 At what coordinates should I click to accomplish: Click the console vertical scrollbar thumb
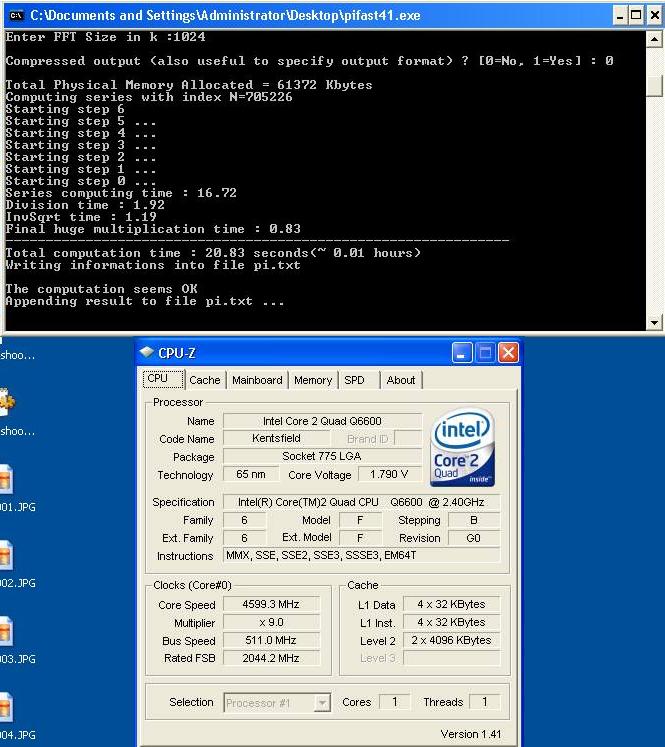[655, 84]
